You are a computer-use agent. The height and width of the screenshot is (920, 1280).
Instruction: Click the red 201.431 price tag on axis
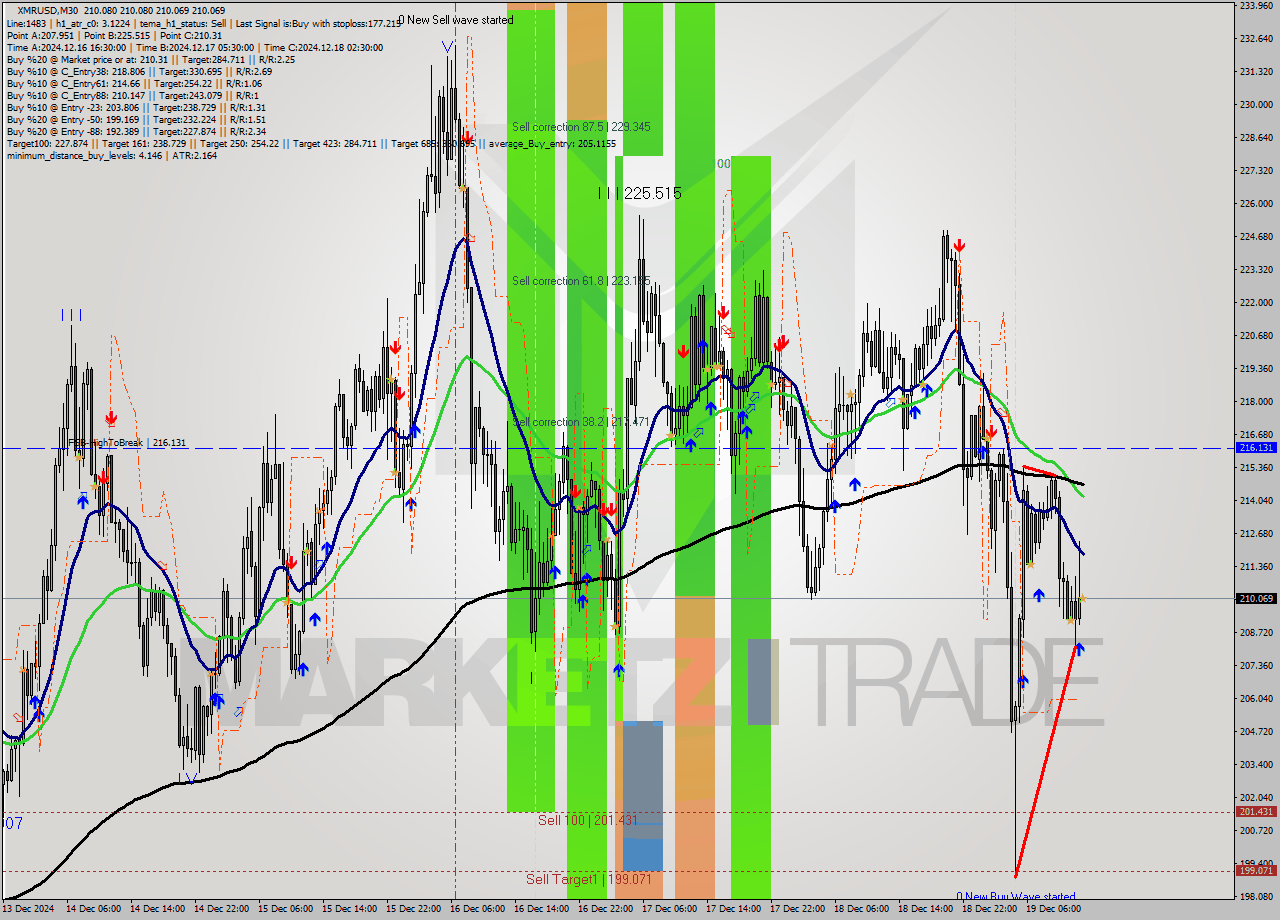1255,811
